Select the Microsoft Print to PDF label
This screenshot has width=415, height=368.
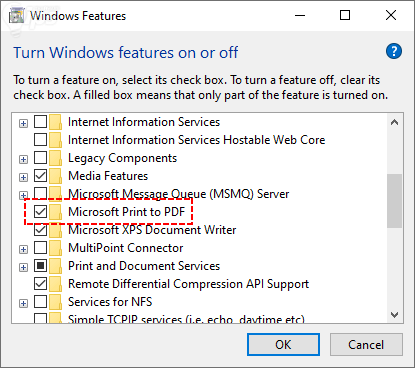[x=127, y=212]
